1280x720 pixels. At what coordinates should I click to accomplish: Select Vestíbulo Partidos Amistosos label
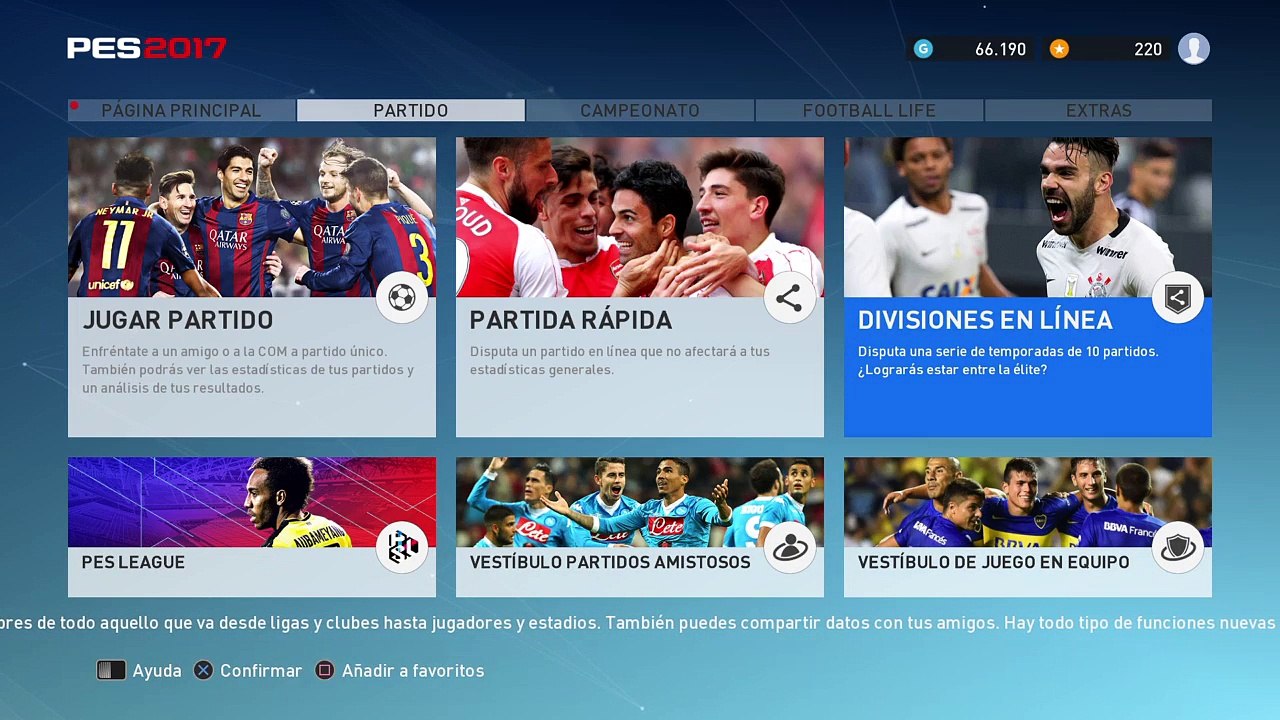click(x=610, y=562)
